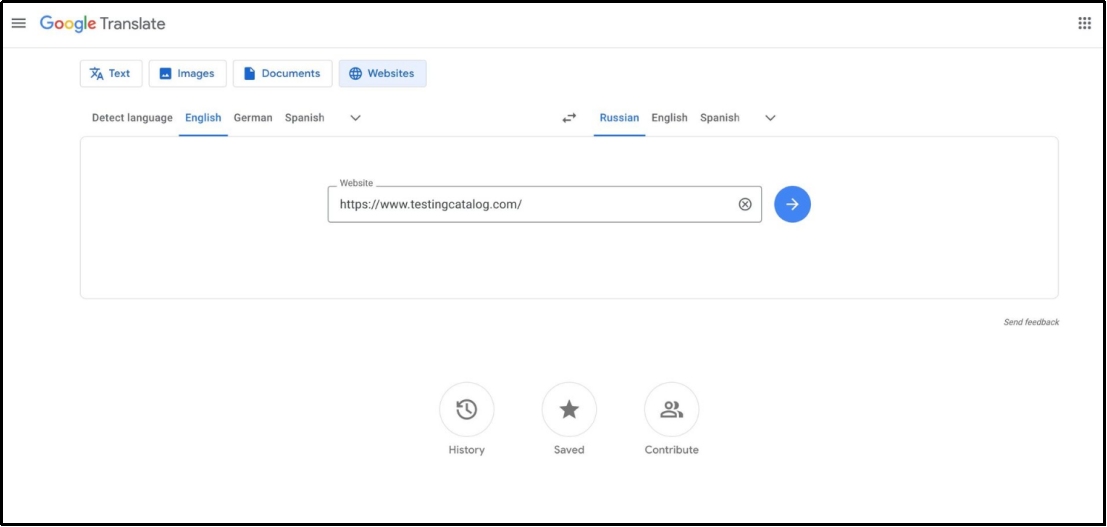The height and width of the screenshot is (527, 1107).
Task: Click the Send feedback link
Action: 1031,322
